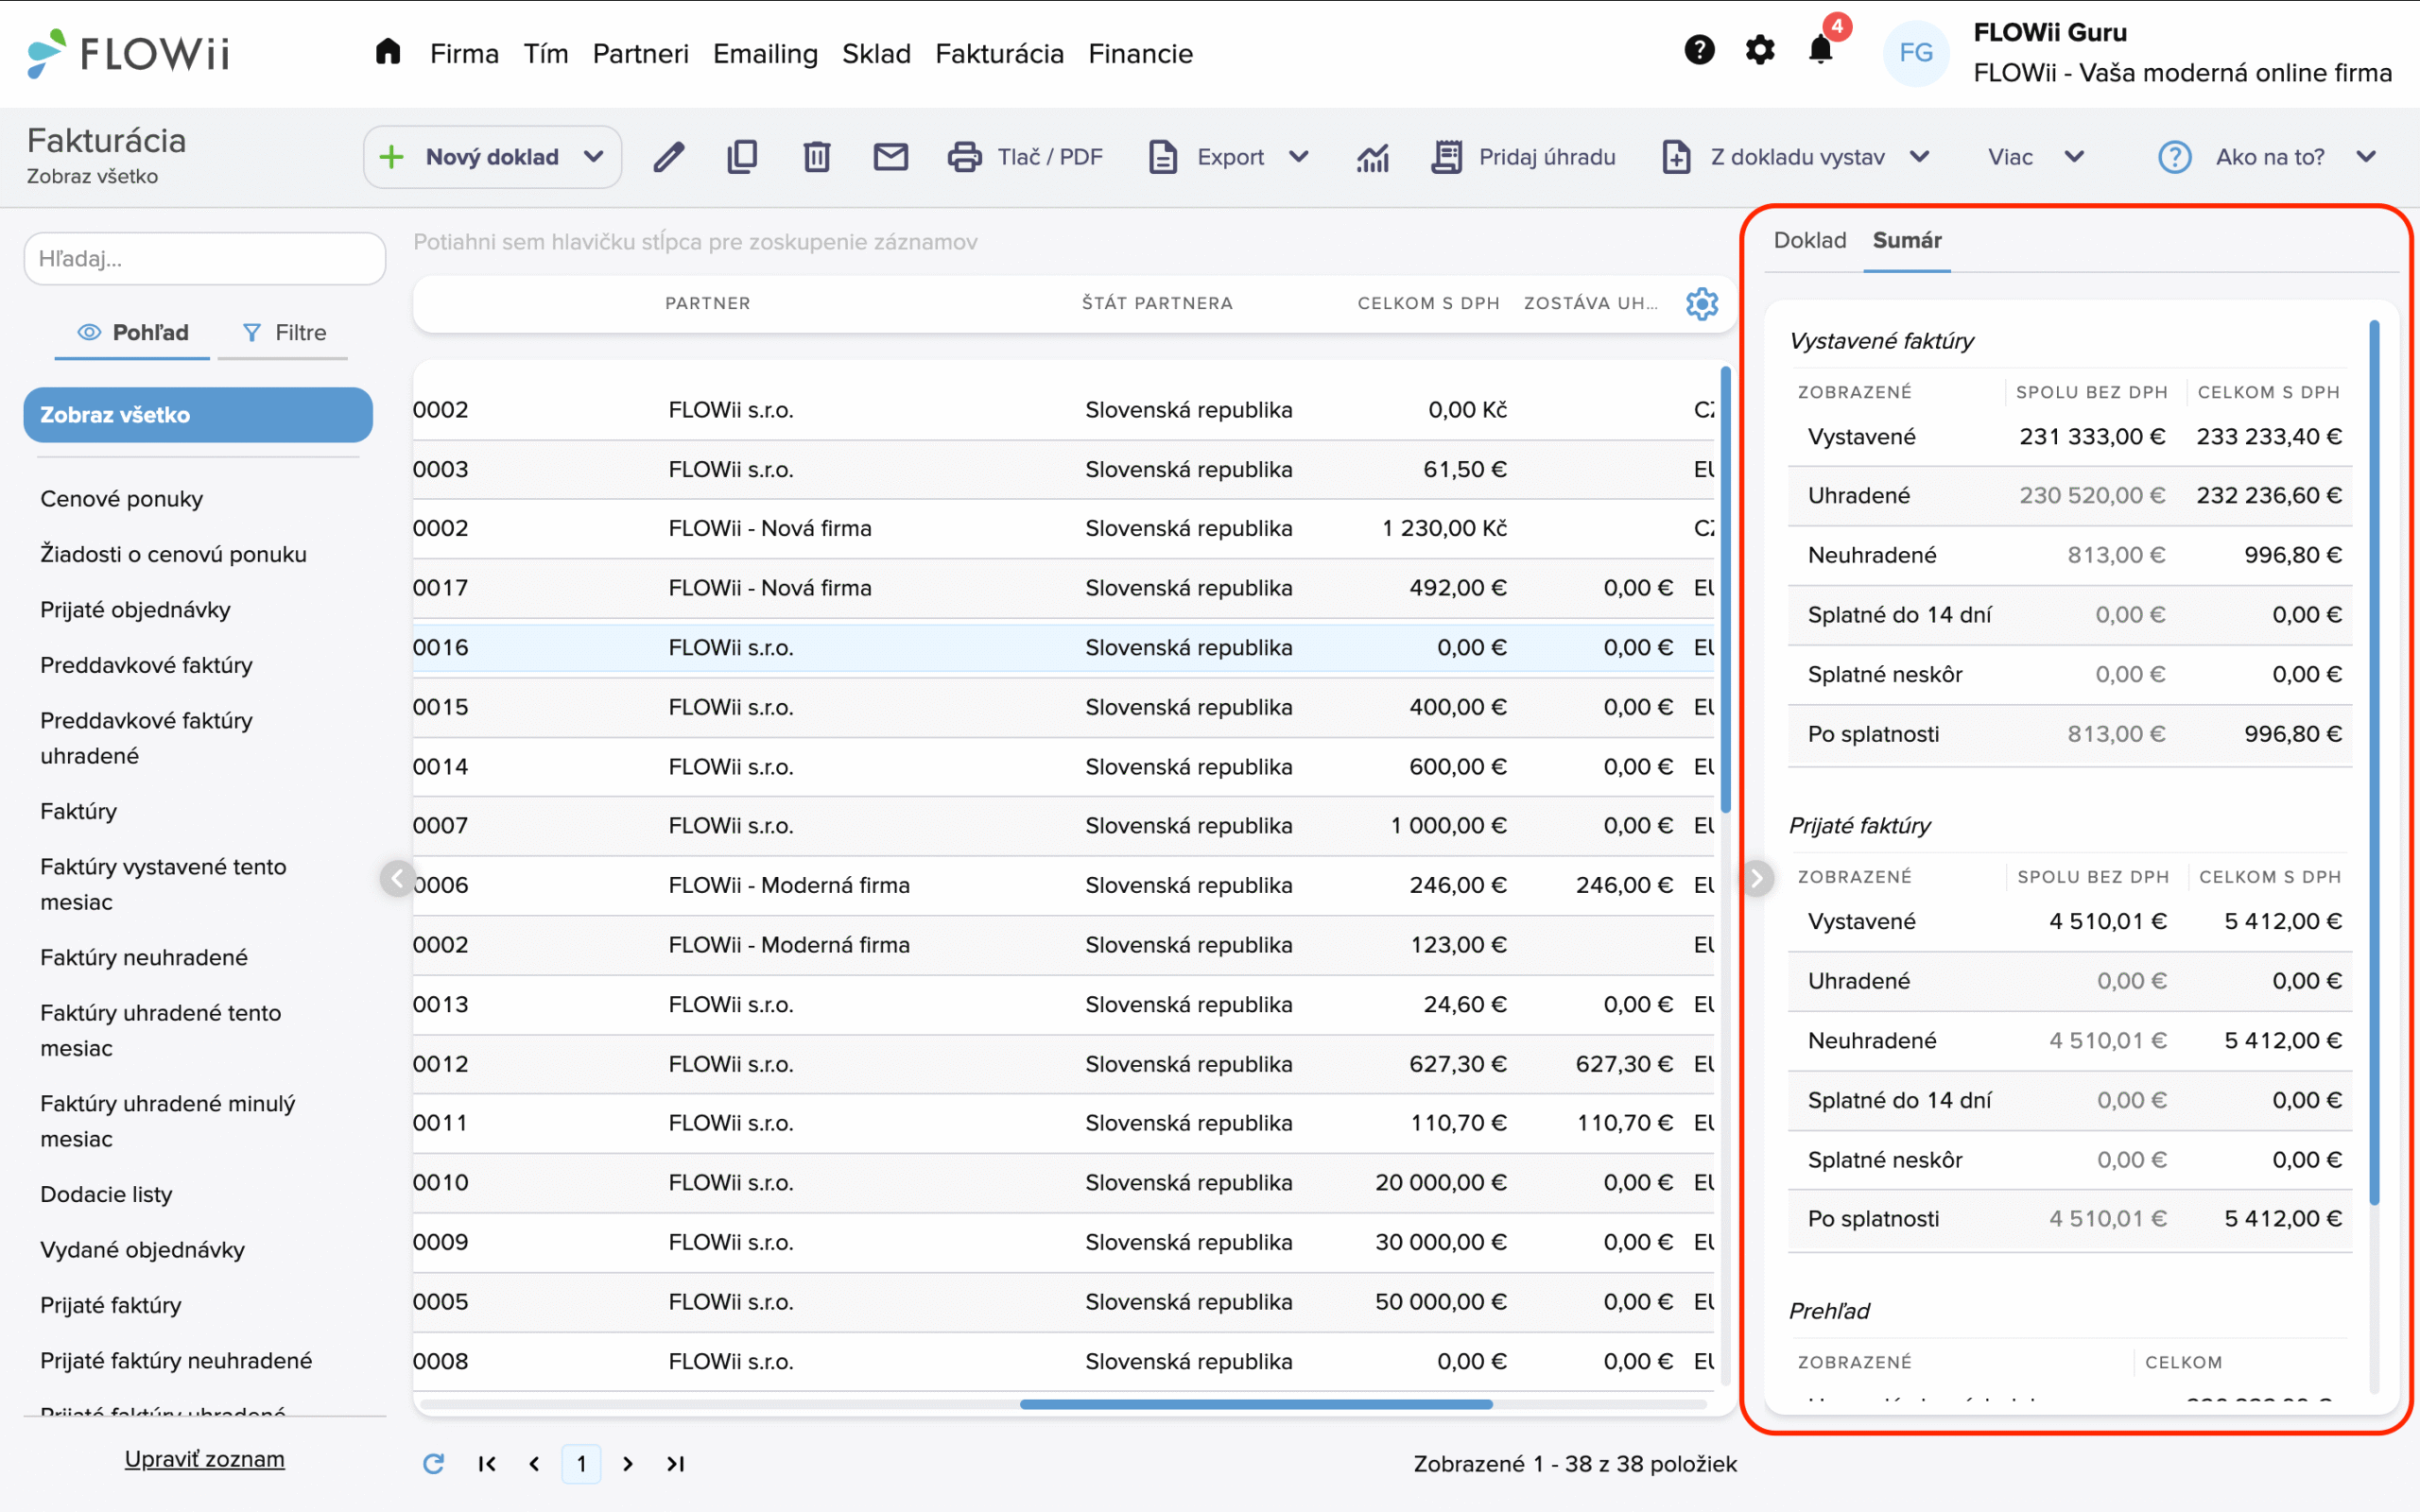Go to previous page
Screen dimensions: 2420x1512
[x=534, y=1463]
